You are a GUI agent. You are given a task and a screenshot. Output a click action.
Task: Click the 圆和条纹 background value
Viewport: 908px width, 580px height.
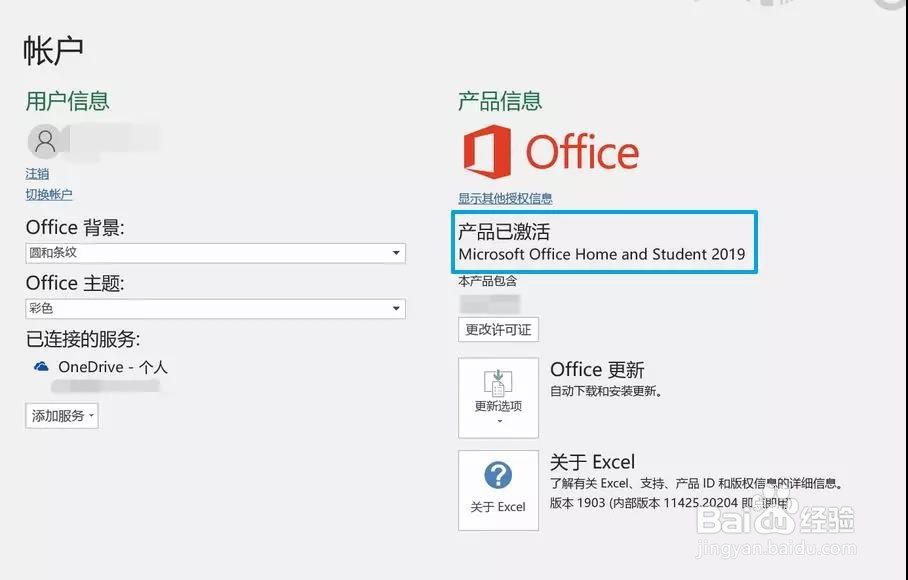click(x=53, y=253)
